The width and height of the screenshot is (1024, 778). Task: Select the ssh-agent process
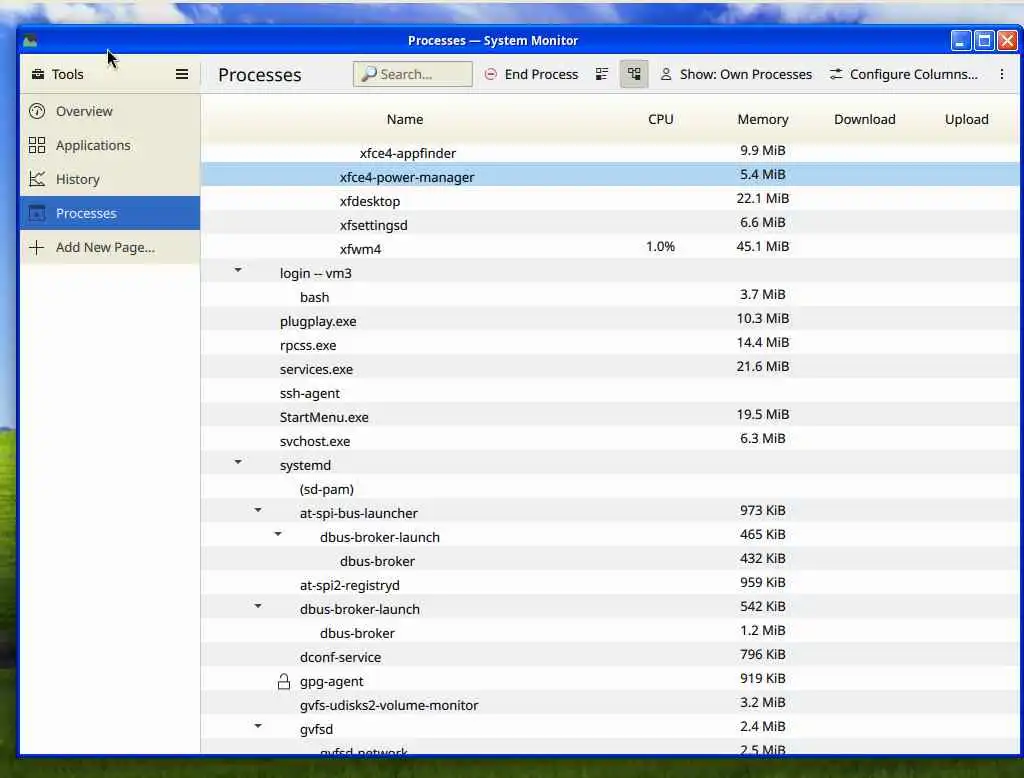coord(609,391)
